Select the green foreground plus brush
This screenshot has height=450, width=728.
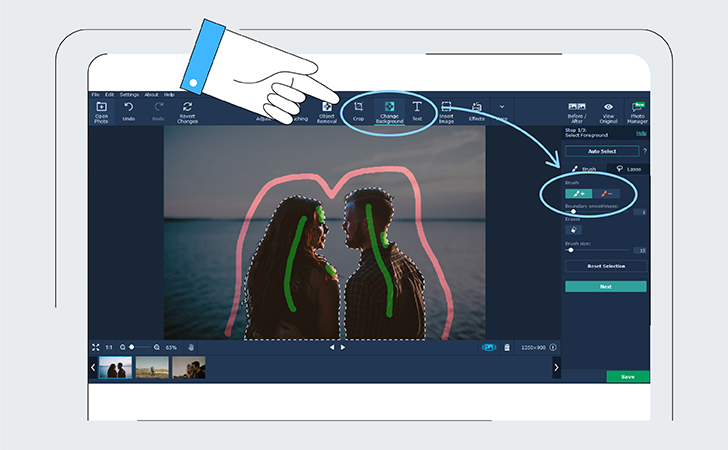pyautogui.click(x=578, y=194)
